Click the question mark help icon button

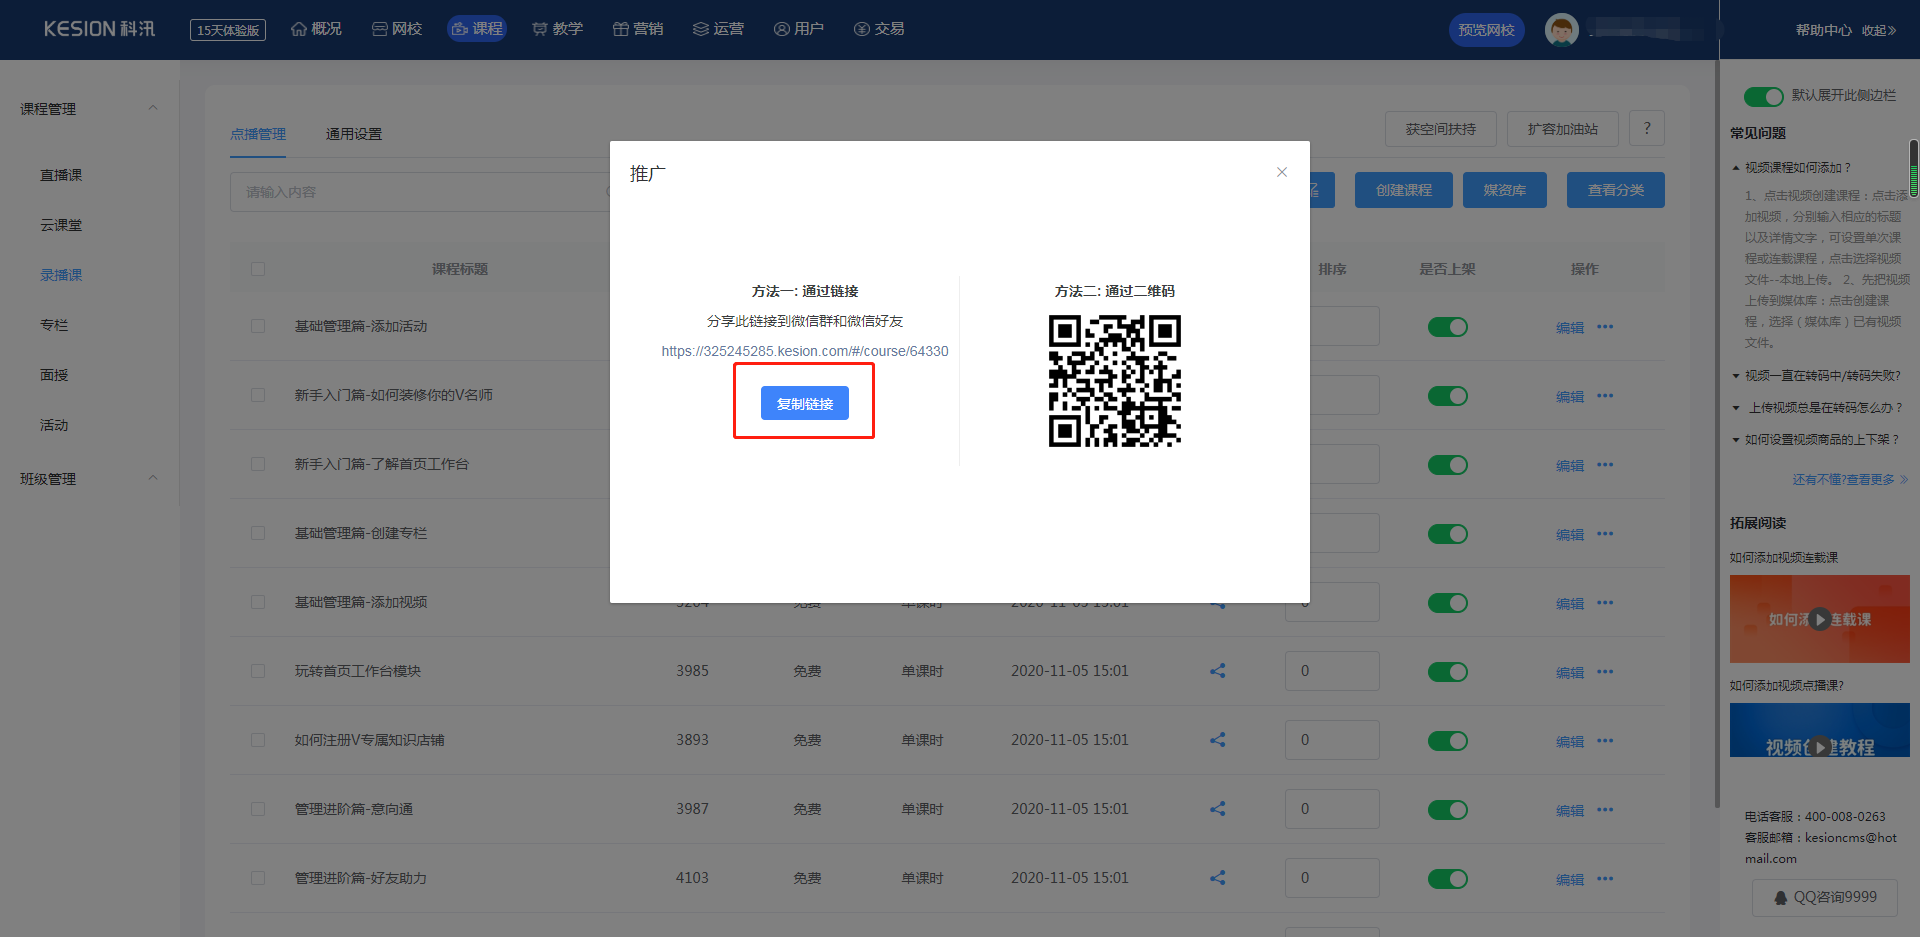point(1646,129)
